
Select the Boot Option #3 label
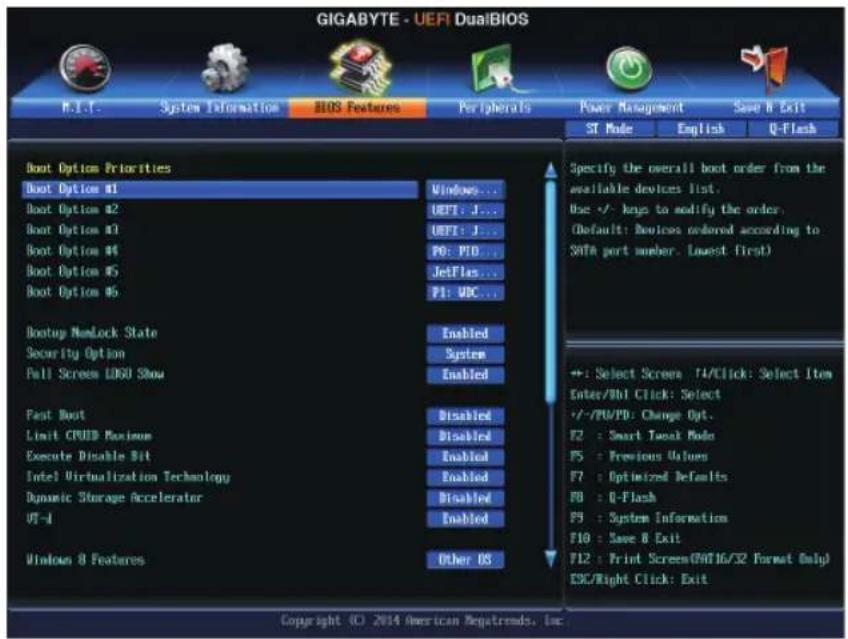(x=72, y=230)
